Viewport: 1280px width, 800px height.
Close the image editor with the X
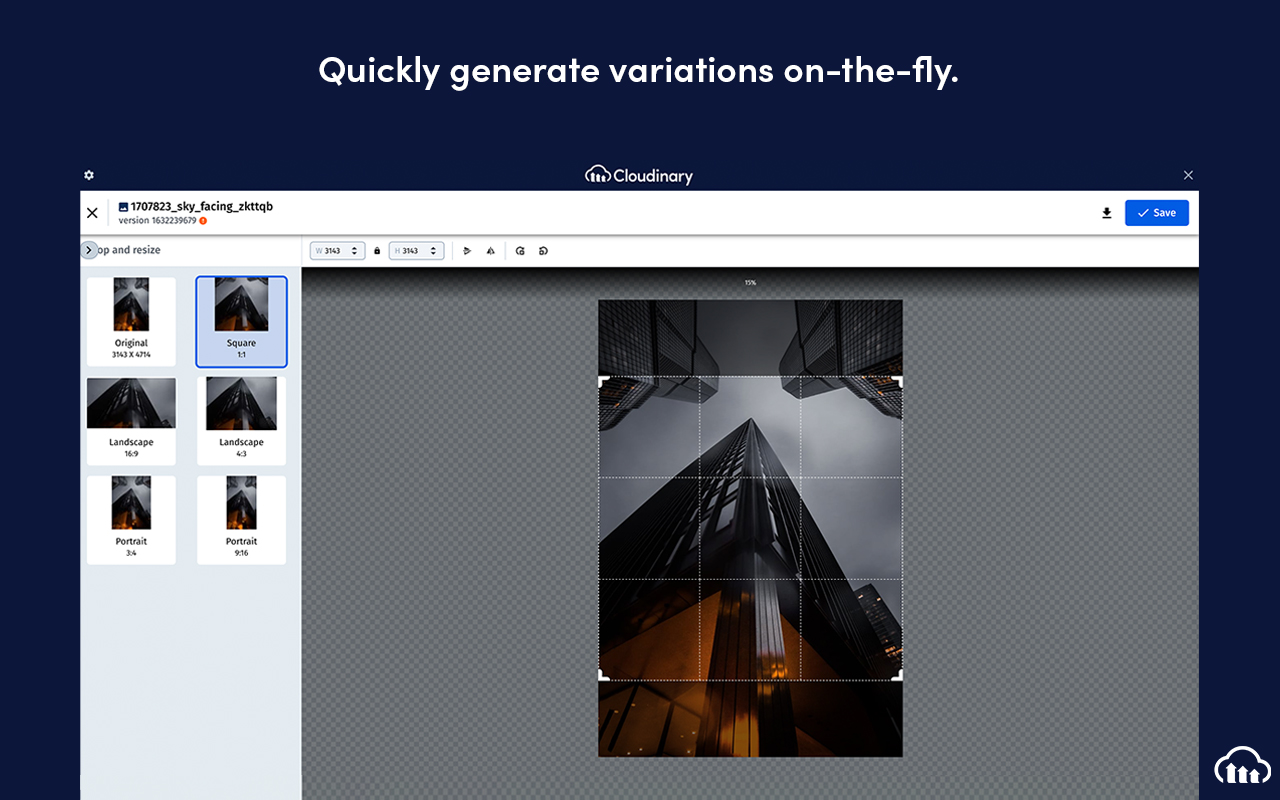point(92,213)
